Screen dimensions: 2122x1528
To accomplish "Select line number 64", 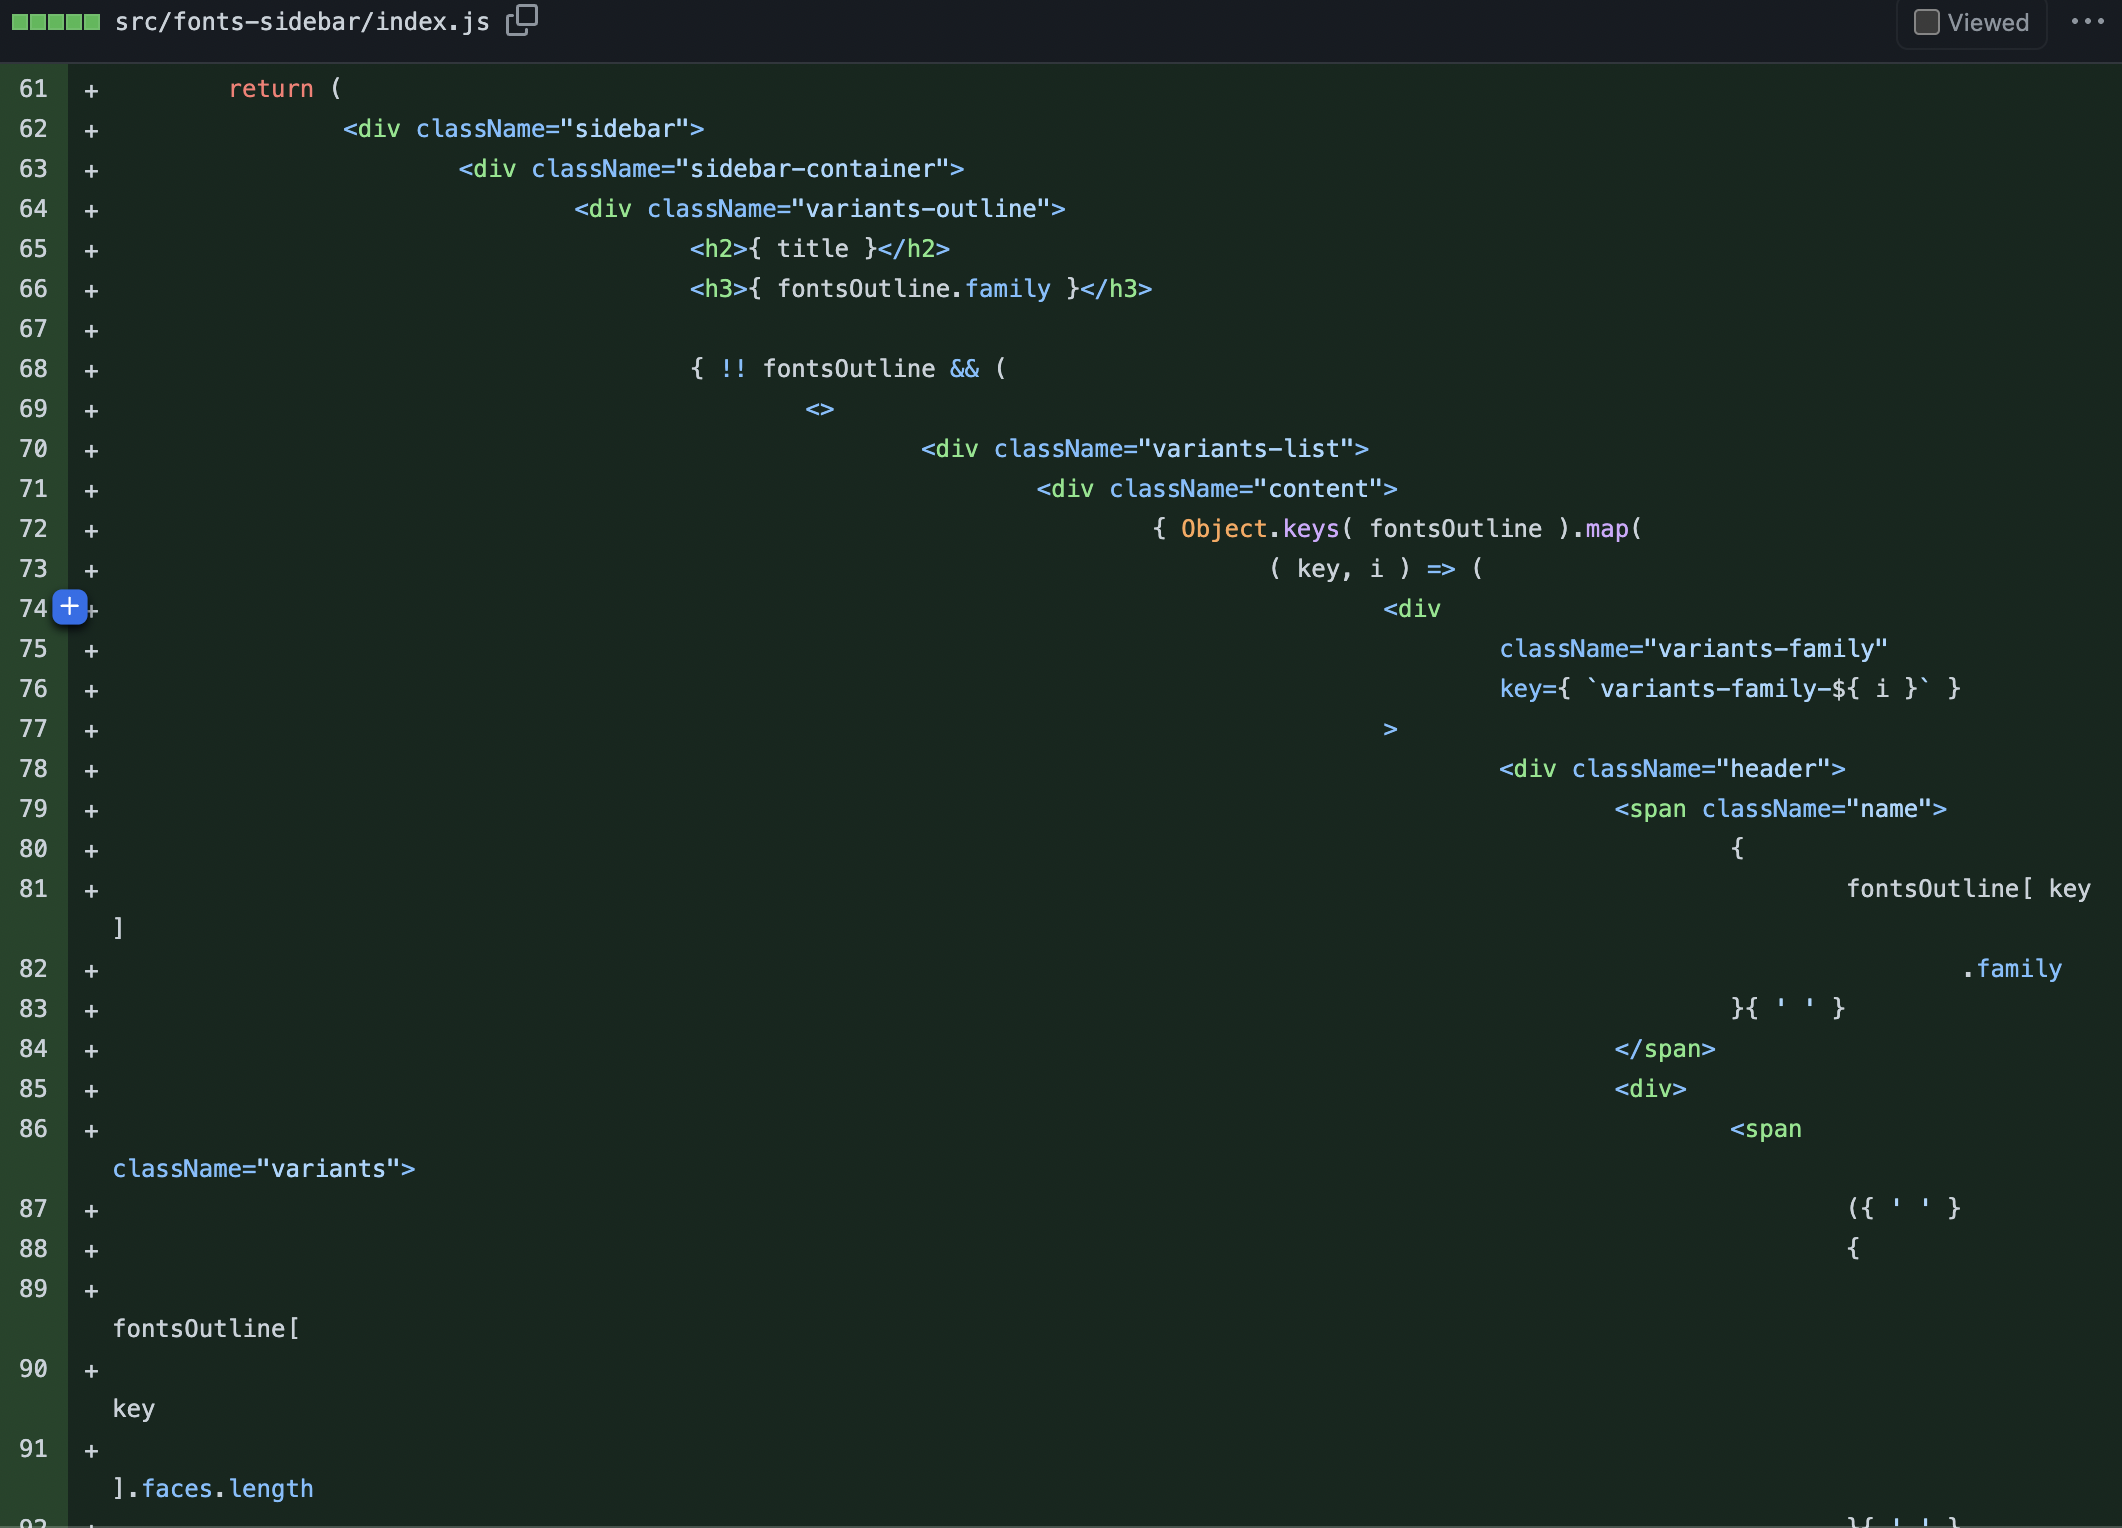I will pos(33,209).
